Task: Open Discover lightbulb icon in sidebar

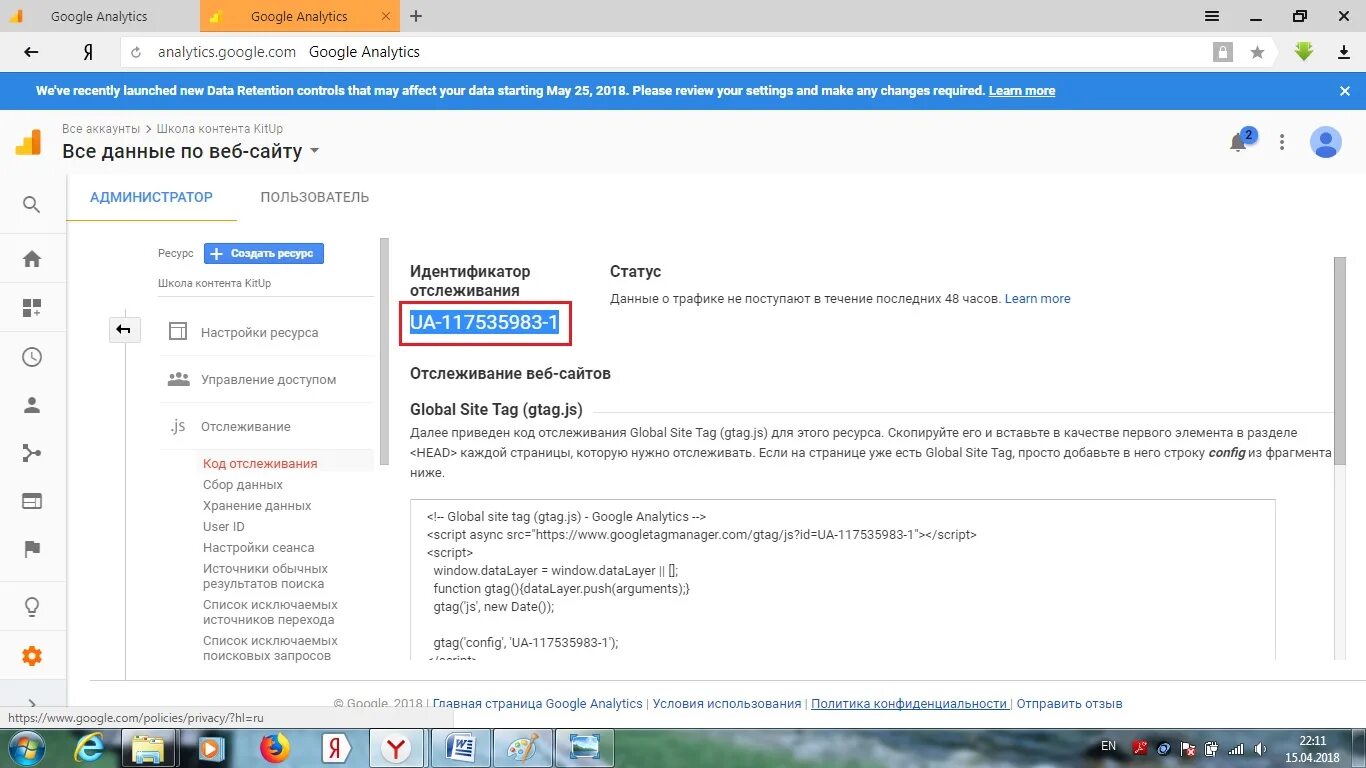Action: click(x=32, y=606)
